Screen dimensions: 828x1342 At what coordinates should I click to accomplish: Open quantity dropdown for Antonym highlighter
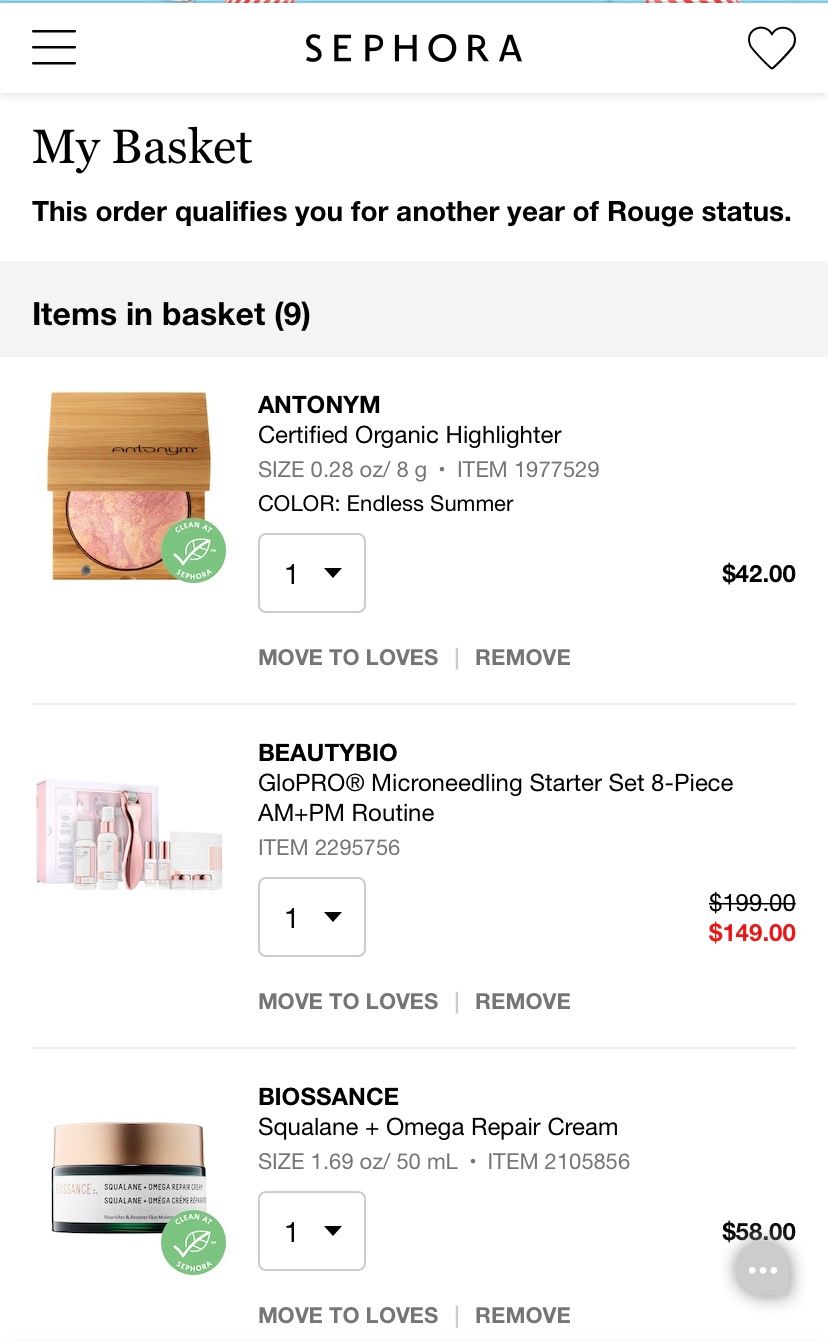pyautogui.click(x=311, y=573)
